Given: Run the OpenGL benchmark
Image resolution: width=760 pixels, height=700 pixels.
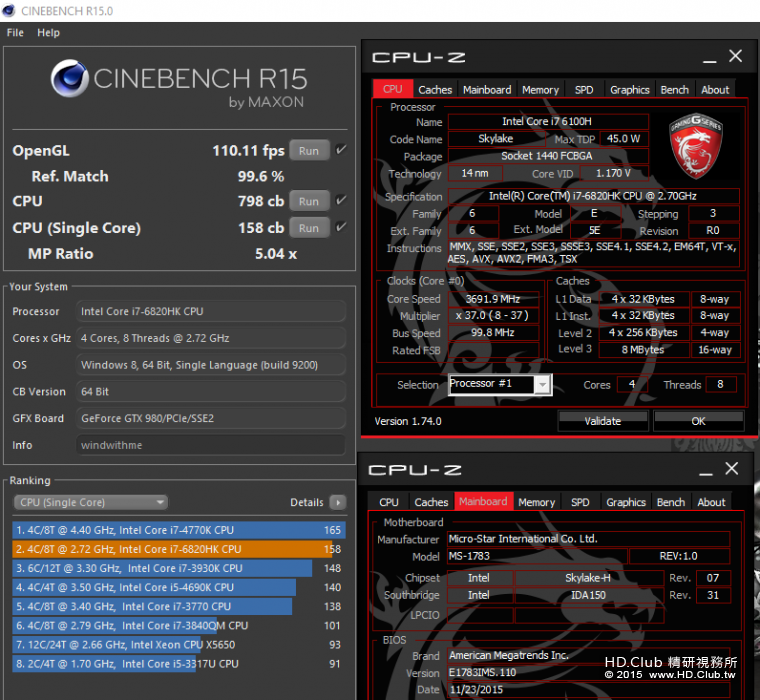Looking at the screenshot, I should pyautogui.click(x=309, y=151).
